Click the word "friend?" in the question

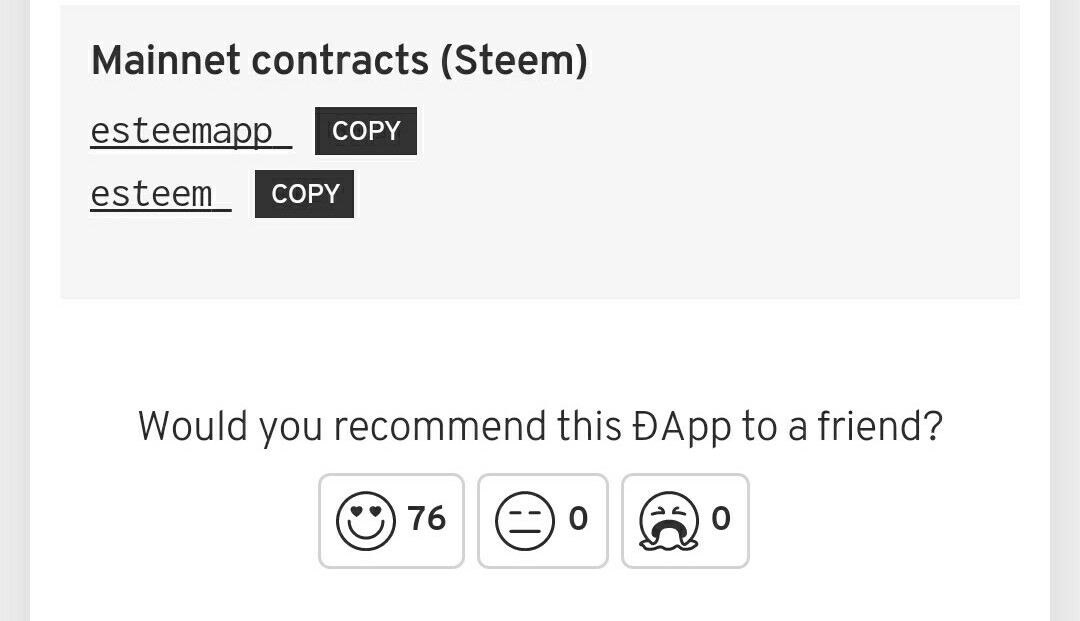[880, 427]
